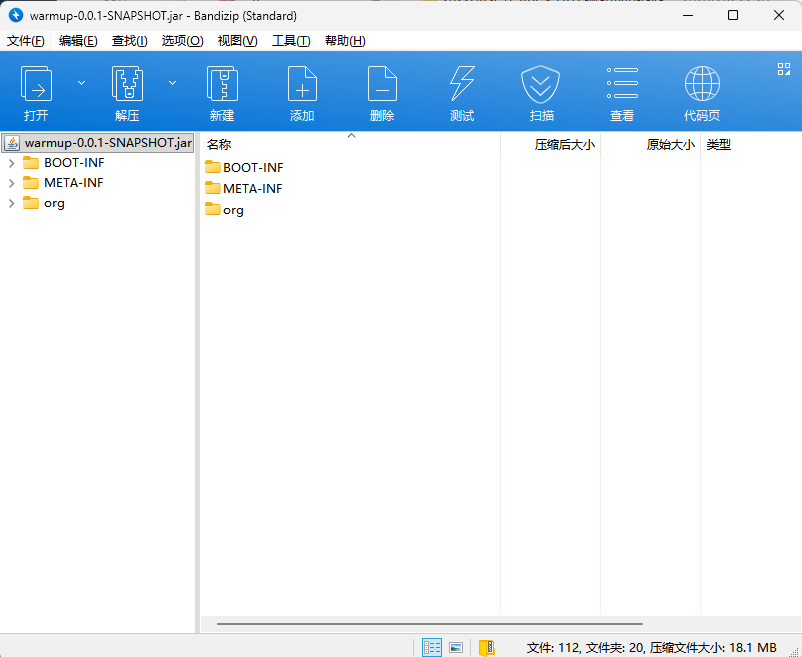Click the horizontal scrollbar of file list

click(430, 624)
